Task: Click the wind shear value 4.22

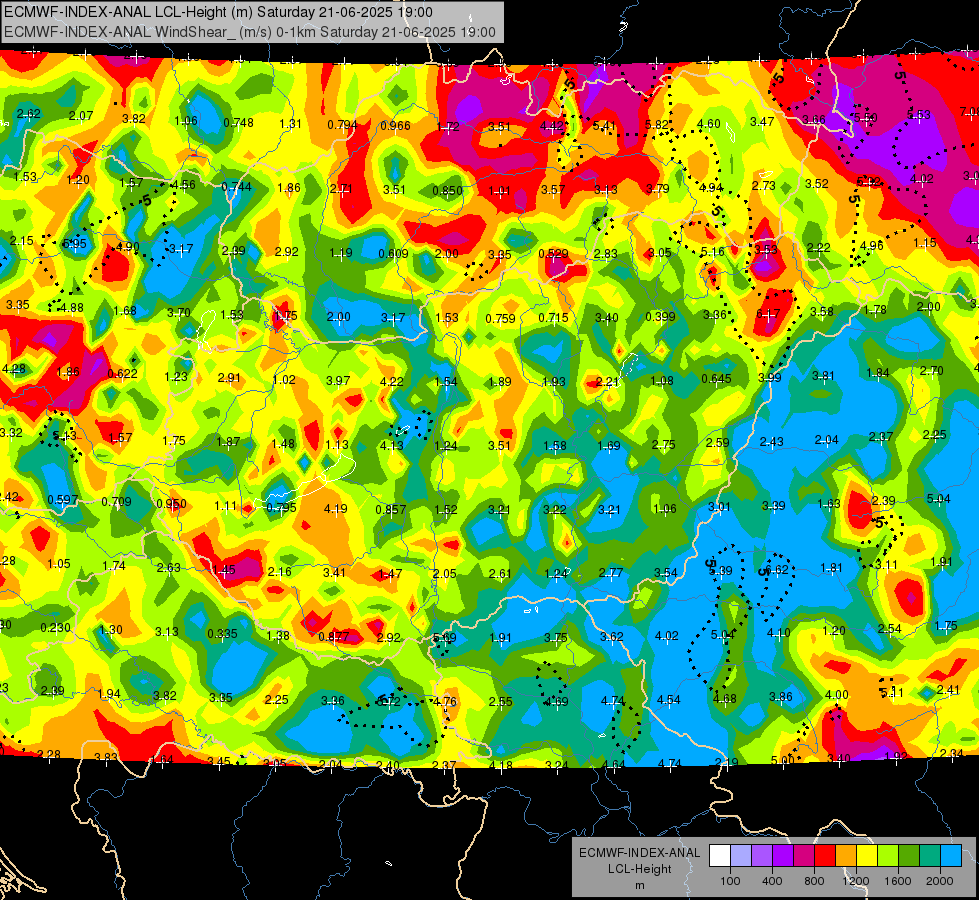Action: point(391,381)
